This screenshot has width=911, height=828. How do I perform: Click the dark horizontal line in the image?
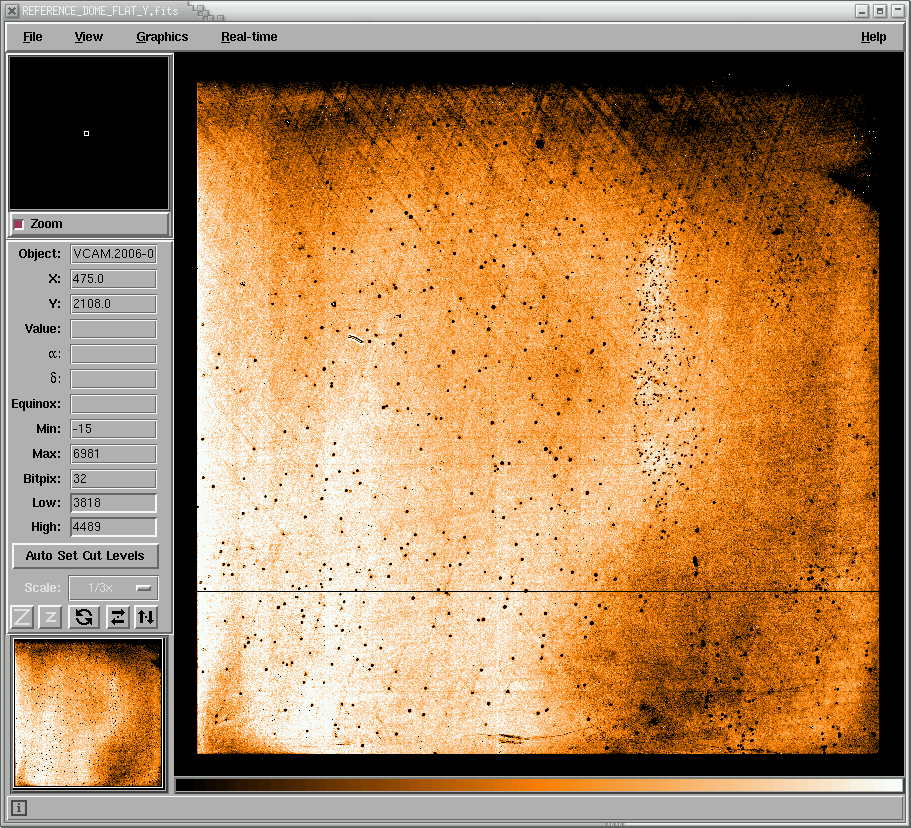pos(537,592)
